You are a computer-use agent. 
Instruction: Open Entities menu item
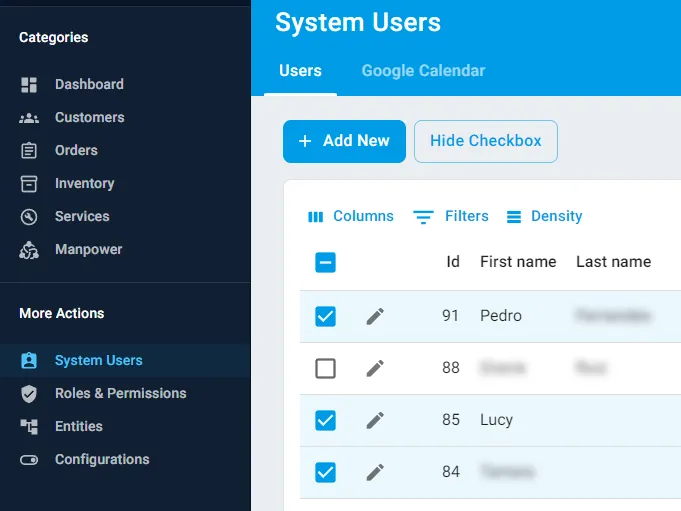(x=125, y=426)
